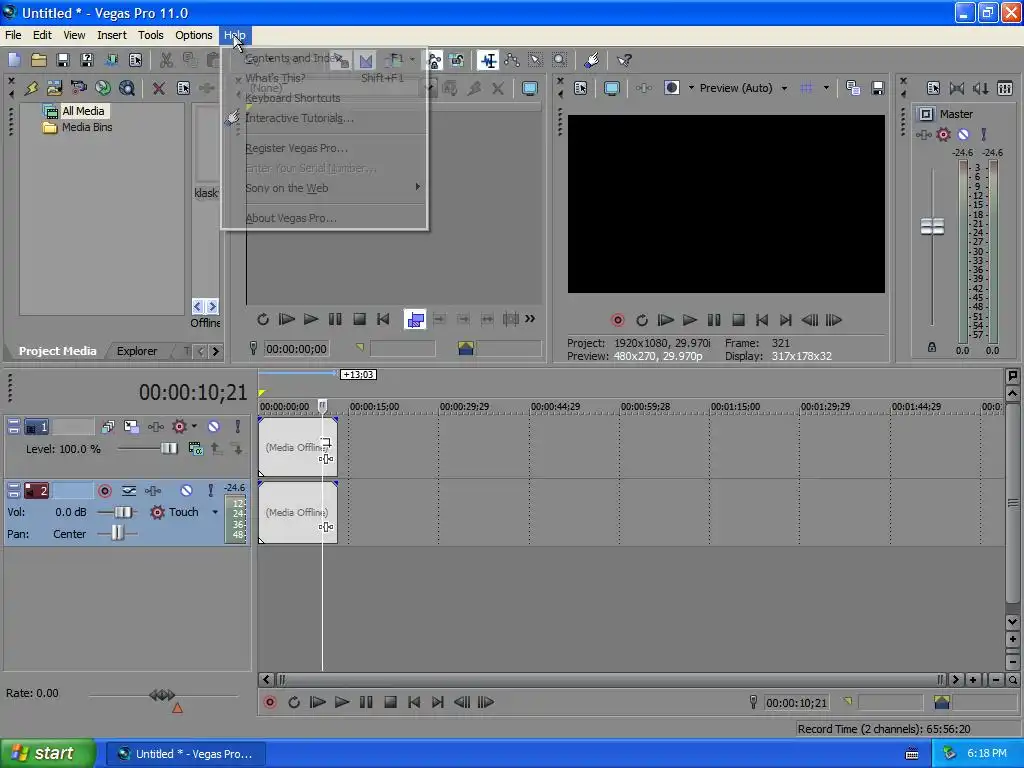Click the Copy Snapshot to clipboard icon

[853, 88]
